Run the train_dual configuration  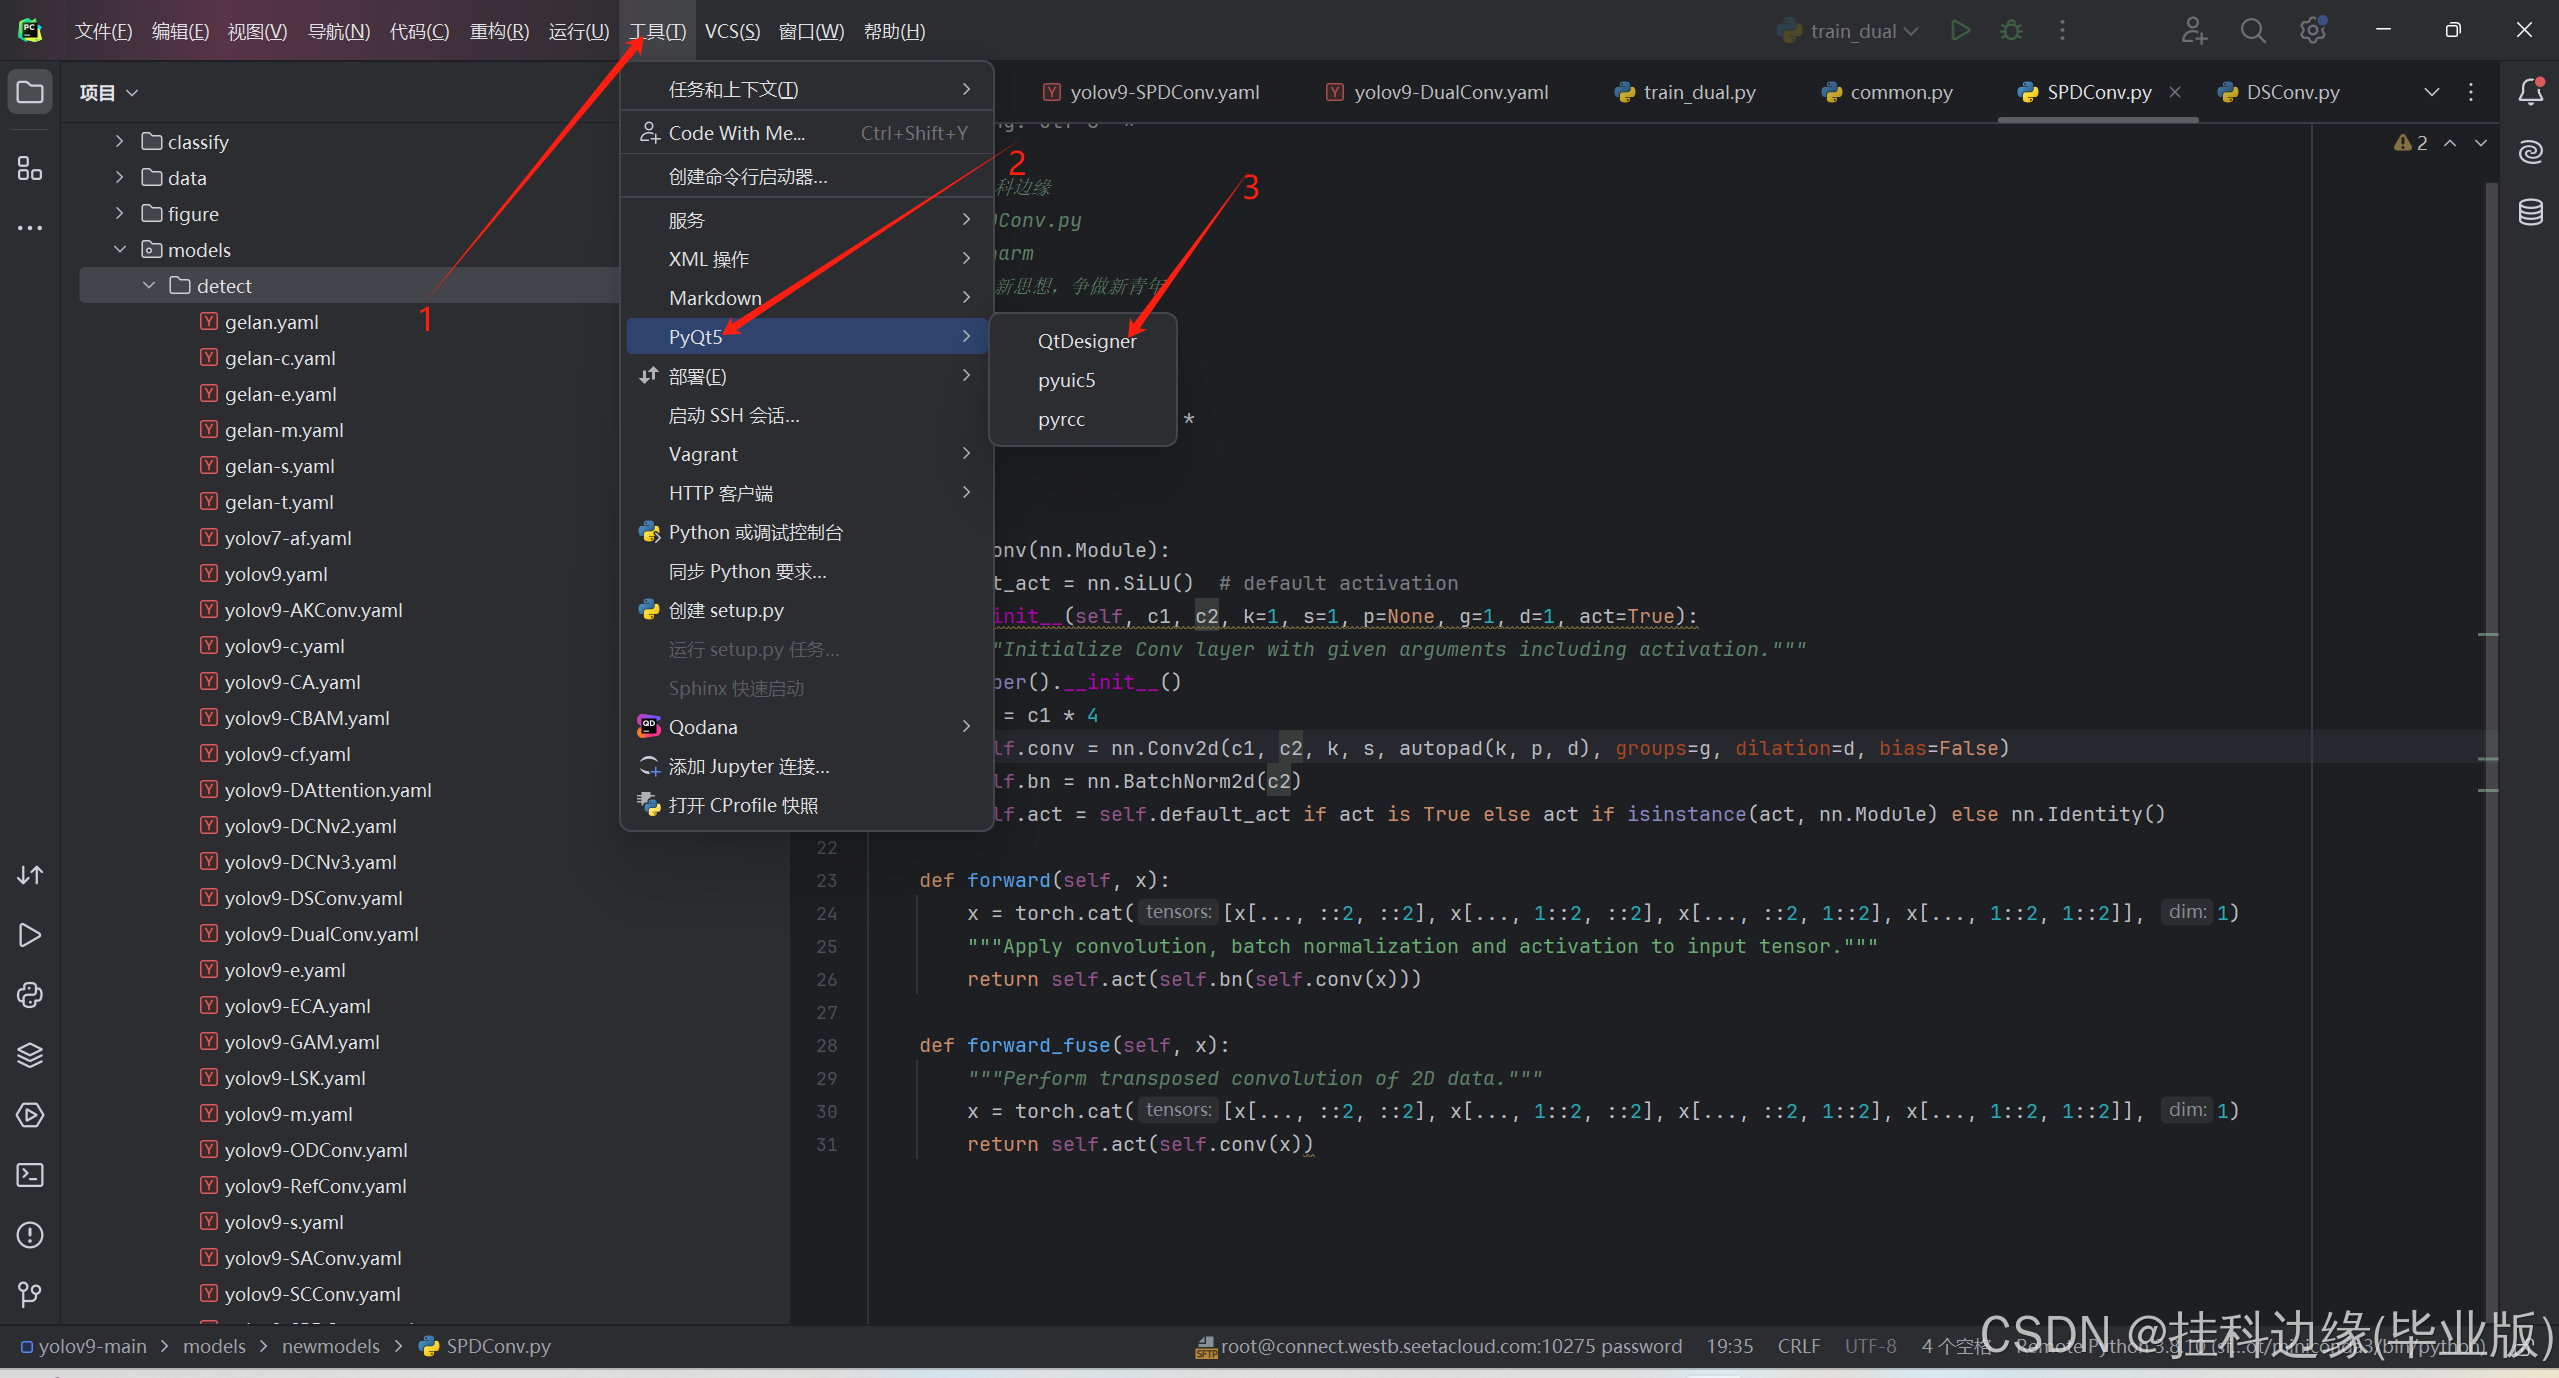point(1960,30)
